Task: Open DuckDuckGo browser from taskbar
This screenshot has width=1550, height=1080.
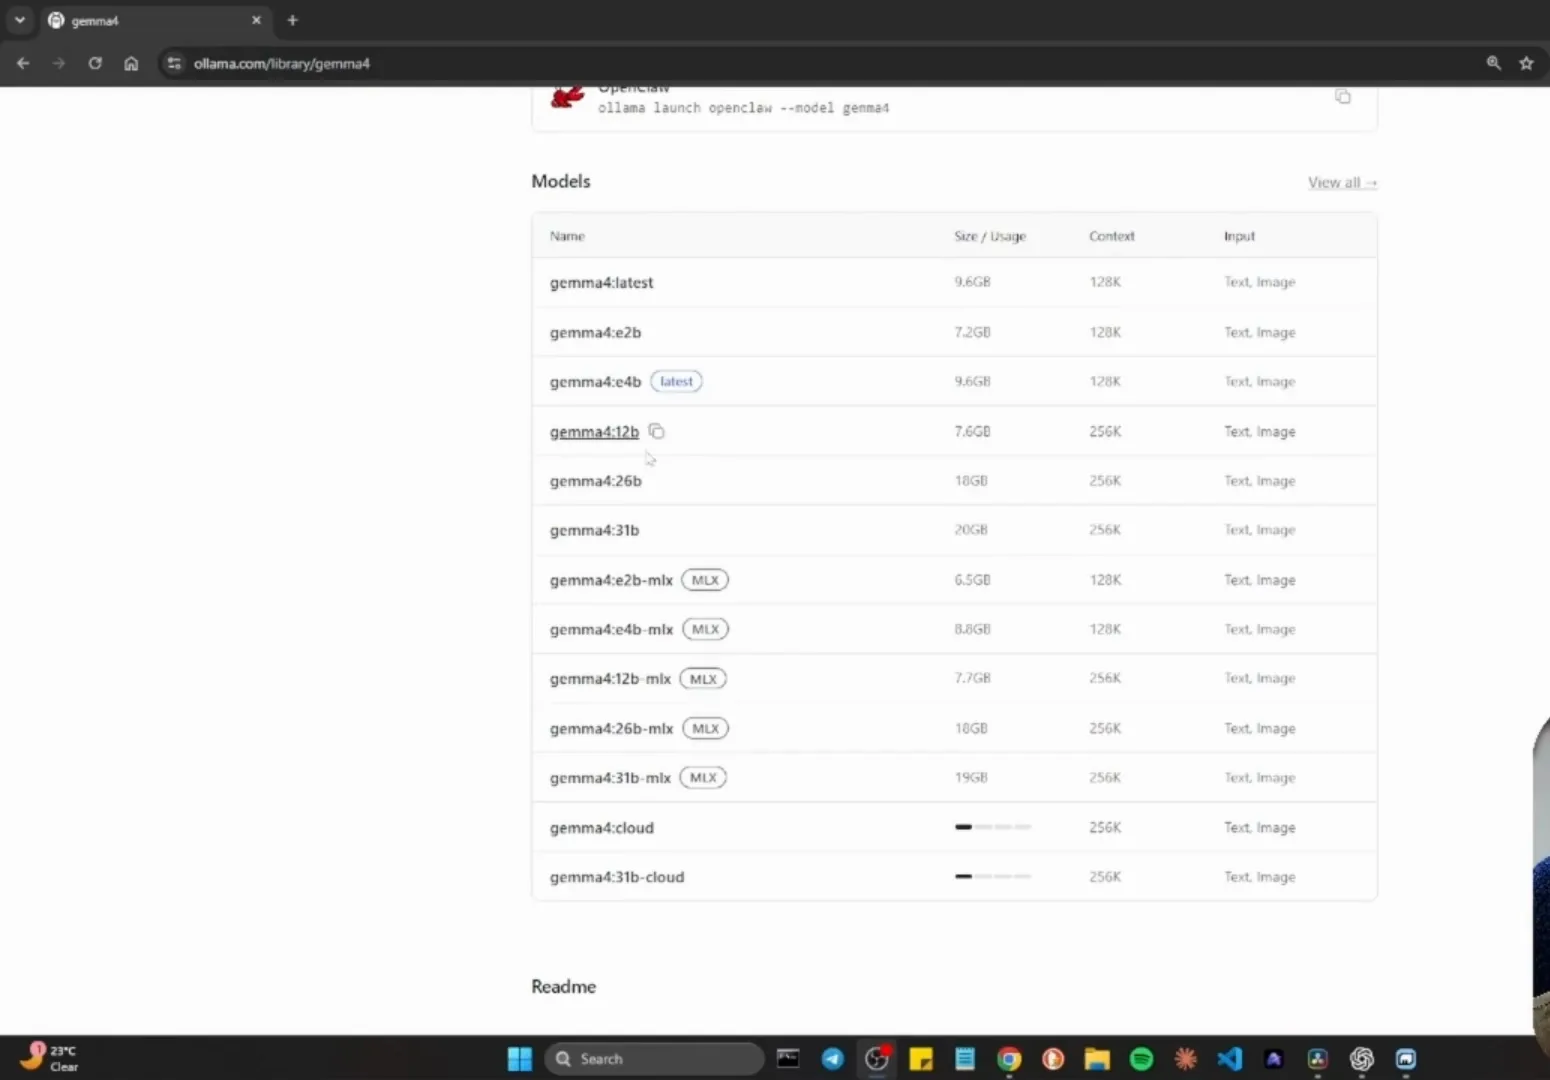Action: [1053, 1059]
